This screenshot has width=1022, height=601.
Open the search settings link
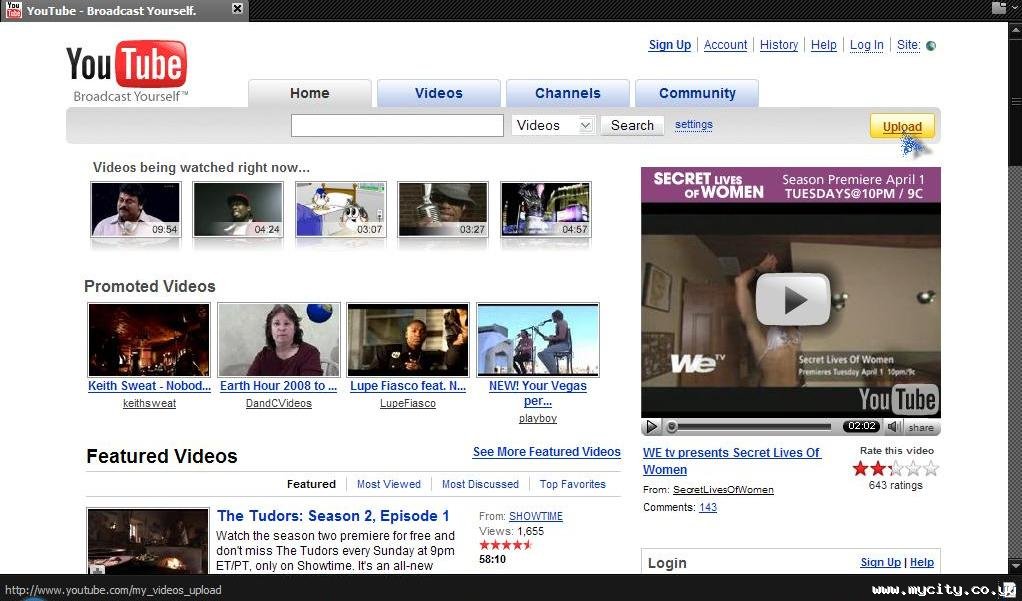coord(694,125)
